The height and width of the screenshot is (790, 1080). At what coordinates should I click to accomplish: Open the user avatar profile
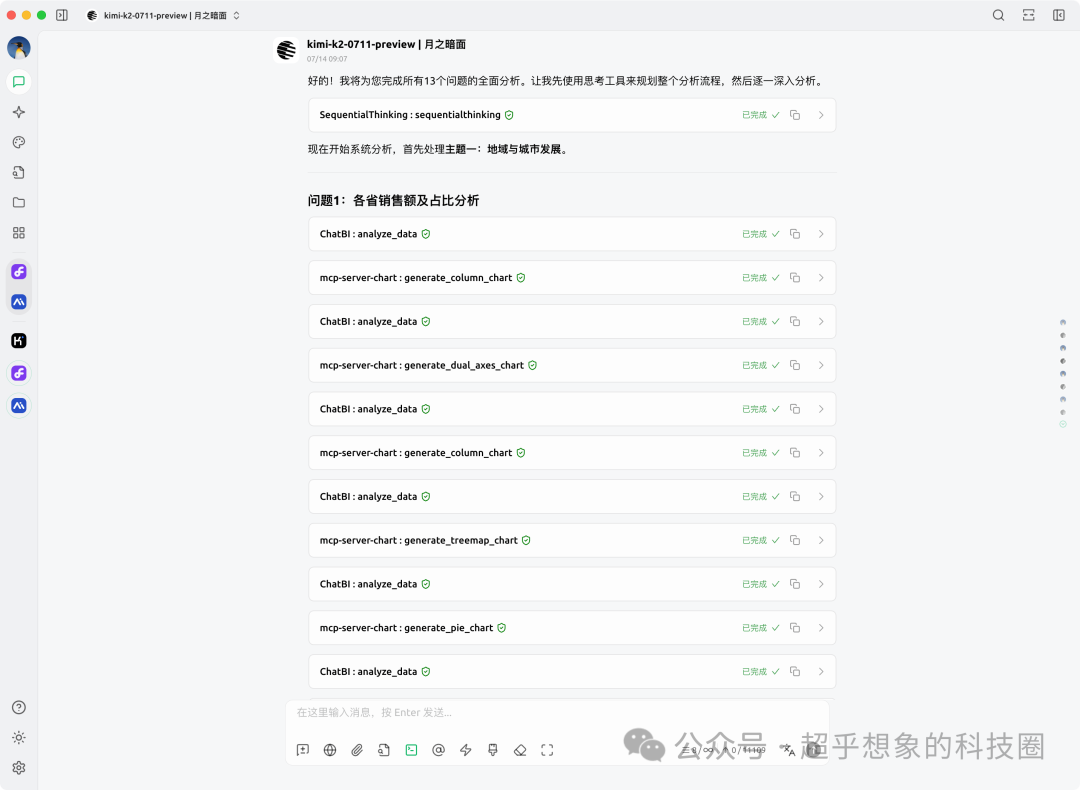[x=19, y=48]
